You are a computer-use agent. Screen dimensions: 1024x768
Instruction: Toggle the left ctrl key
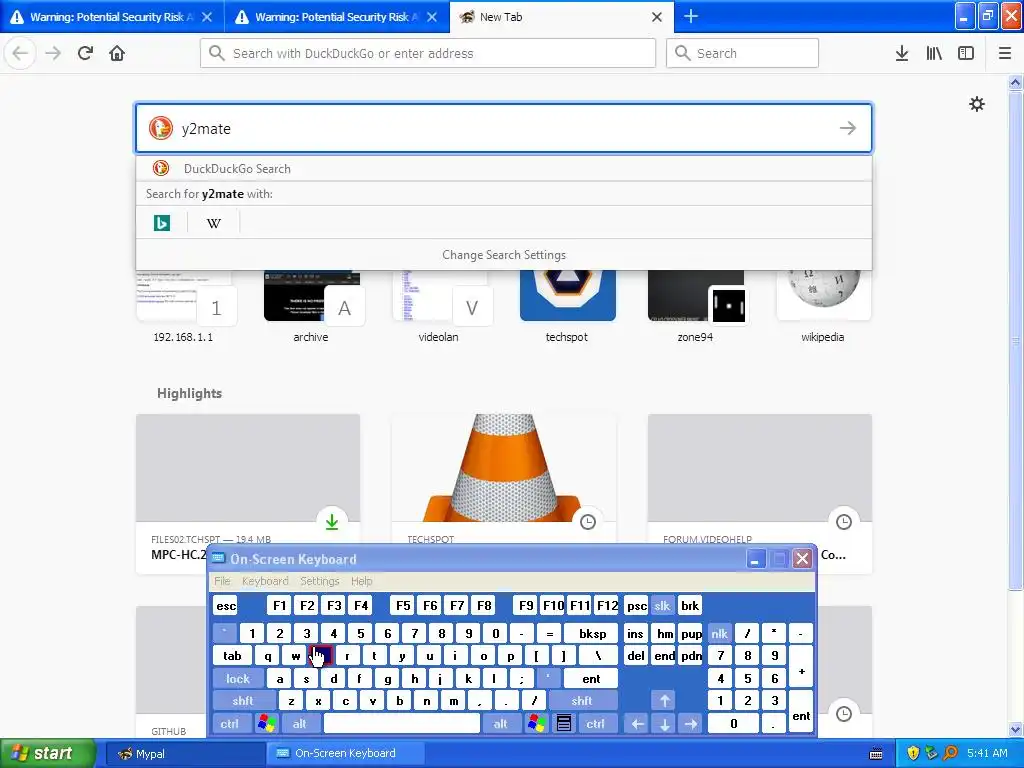229,723
